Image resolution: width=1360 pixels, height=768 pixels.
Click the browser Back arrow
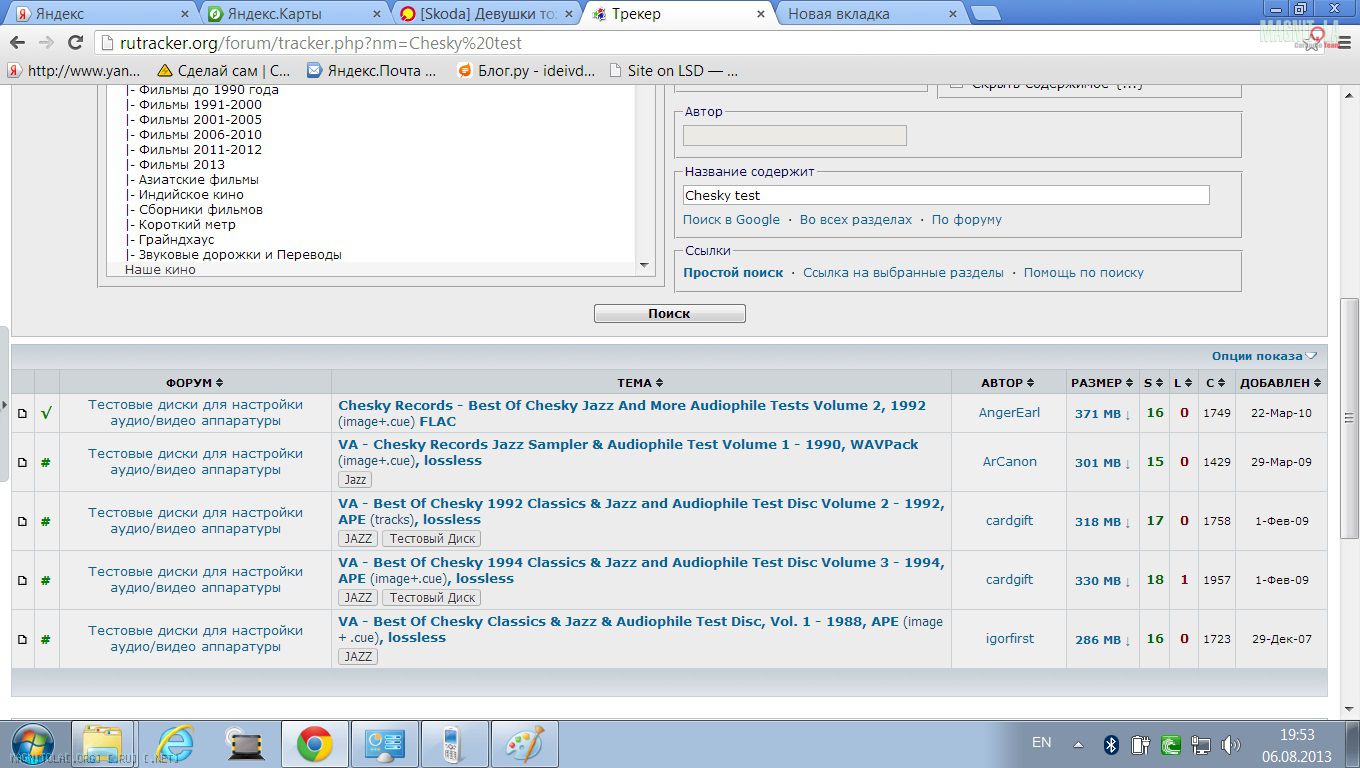tap(17, 43)
